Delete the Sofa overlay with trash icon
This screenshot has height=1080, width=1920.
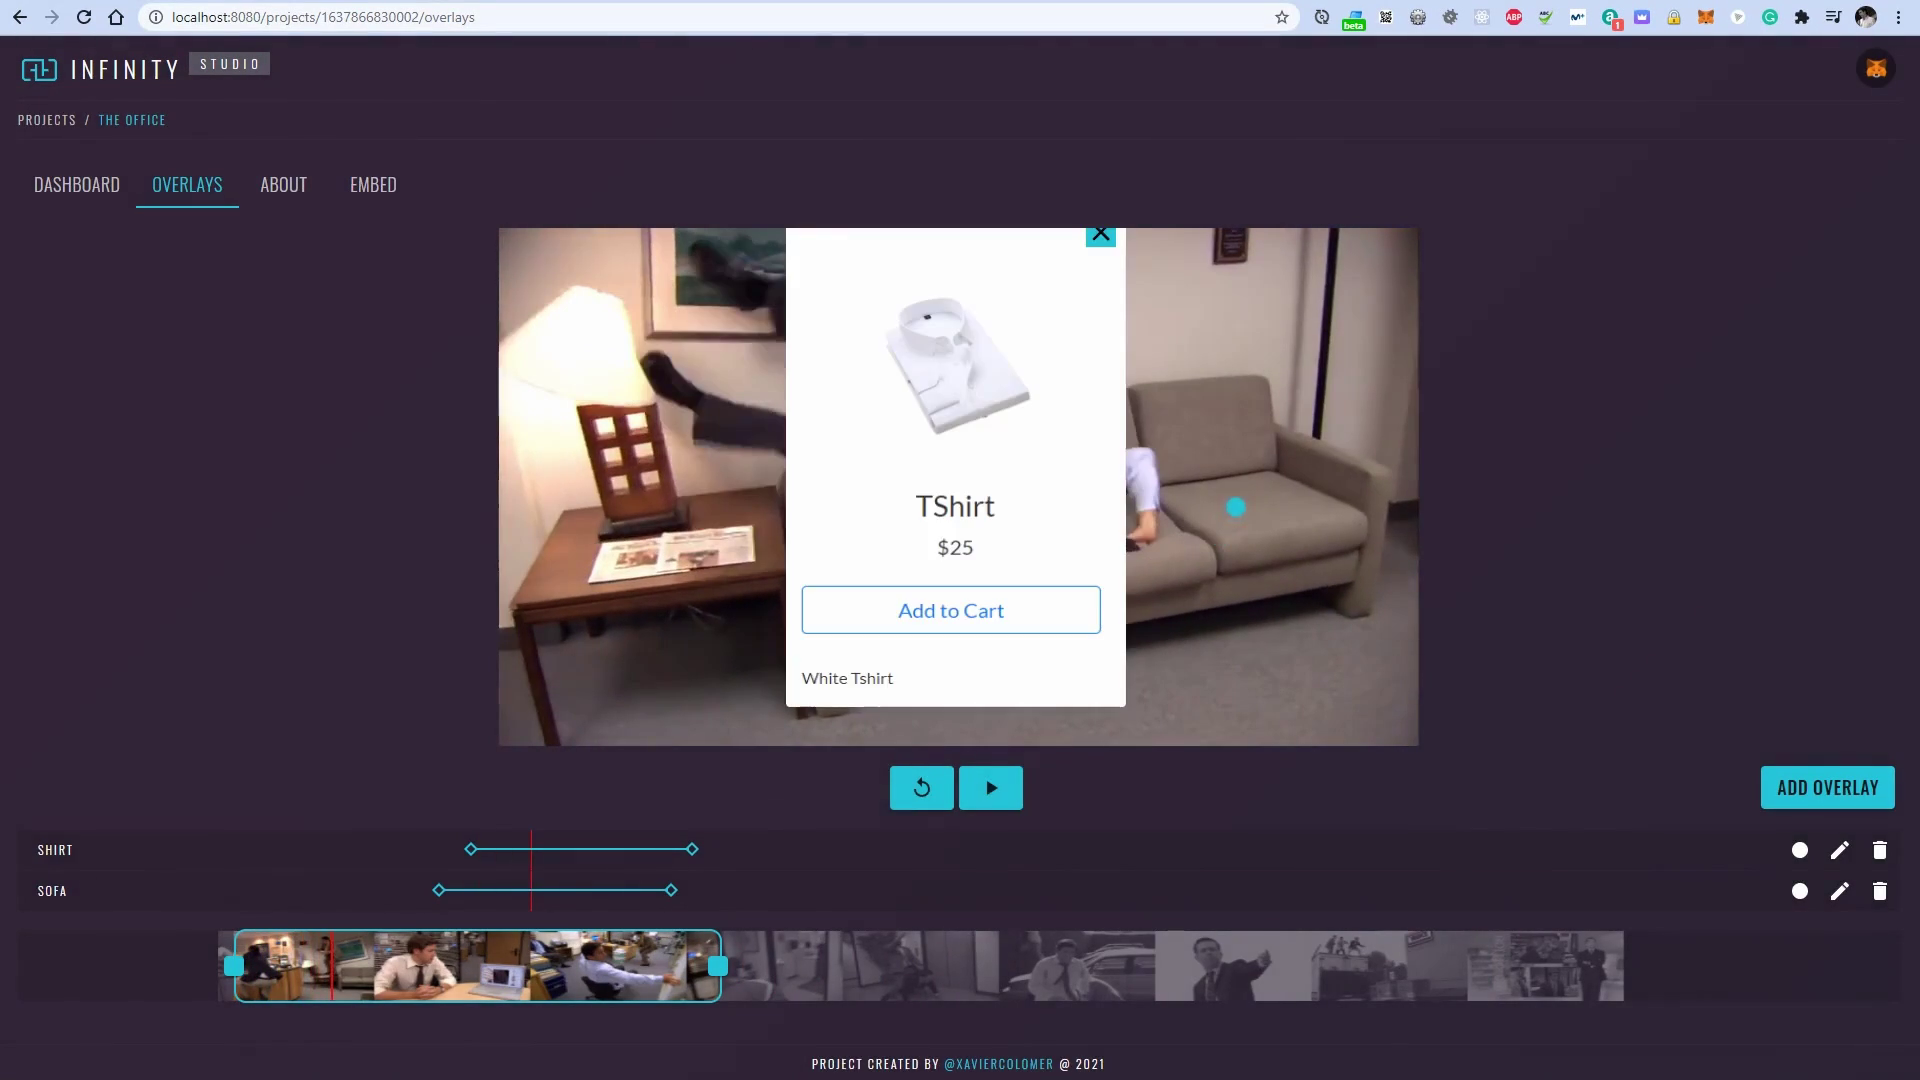[1879, 891]
